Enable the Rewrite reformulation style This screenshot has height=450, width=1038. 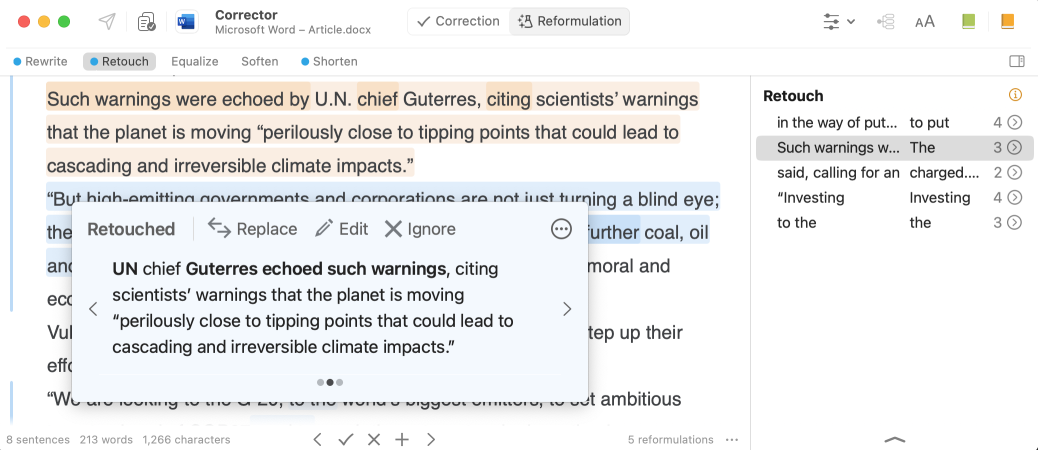click(40, 62)
